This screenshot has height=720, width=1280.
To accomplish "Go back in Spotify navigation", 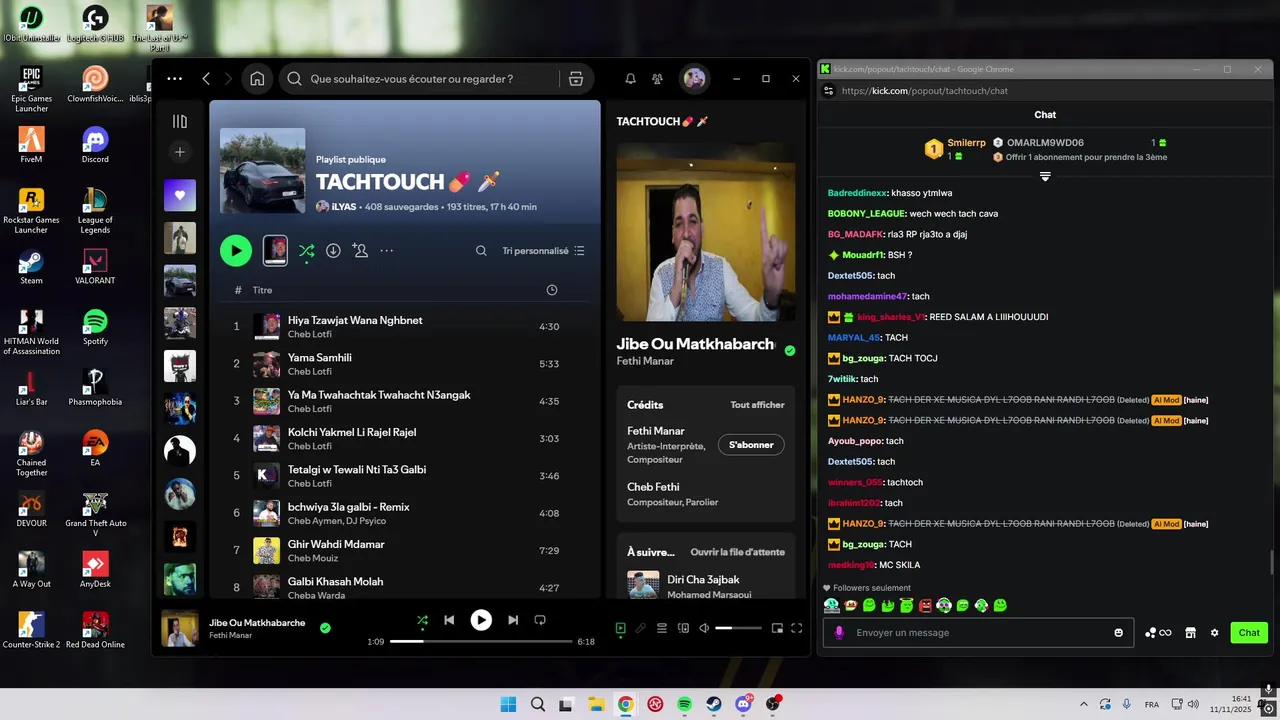I will click(x=206, y=79).
